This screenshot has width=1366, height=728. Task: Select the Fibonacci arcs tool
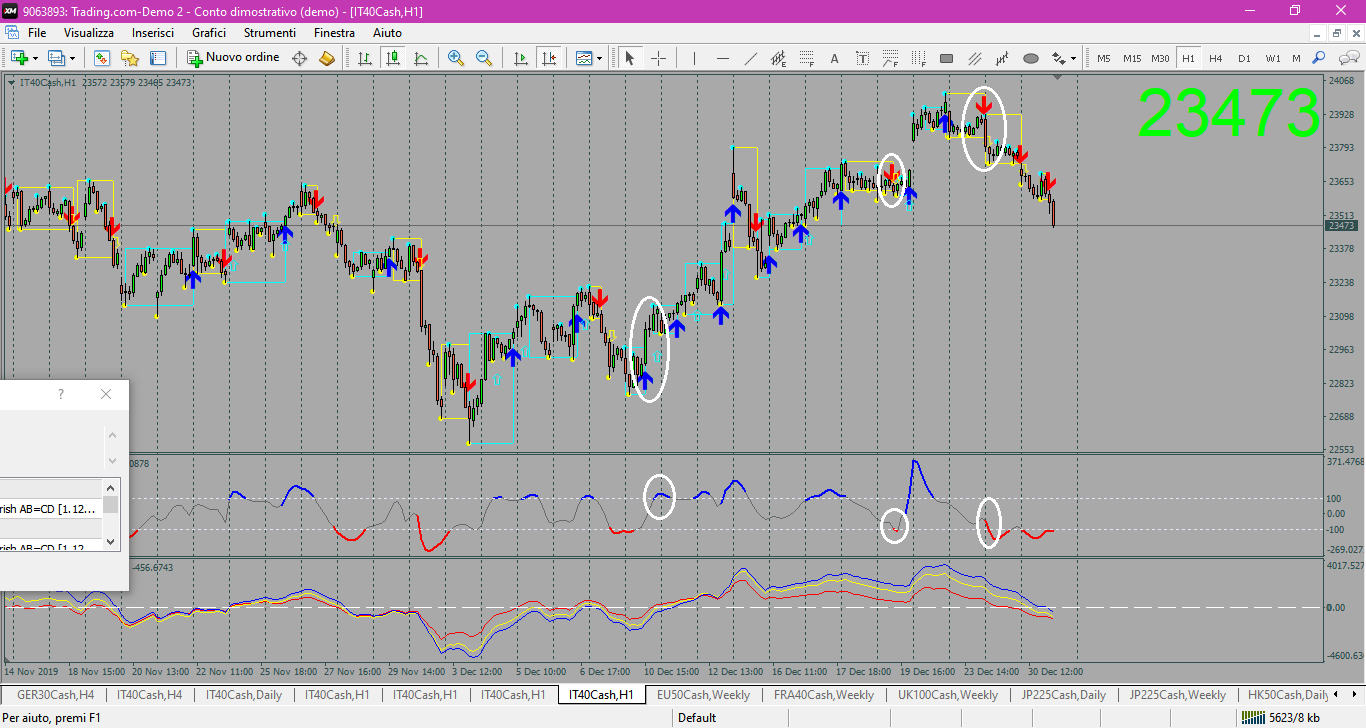891,58
